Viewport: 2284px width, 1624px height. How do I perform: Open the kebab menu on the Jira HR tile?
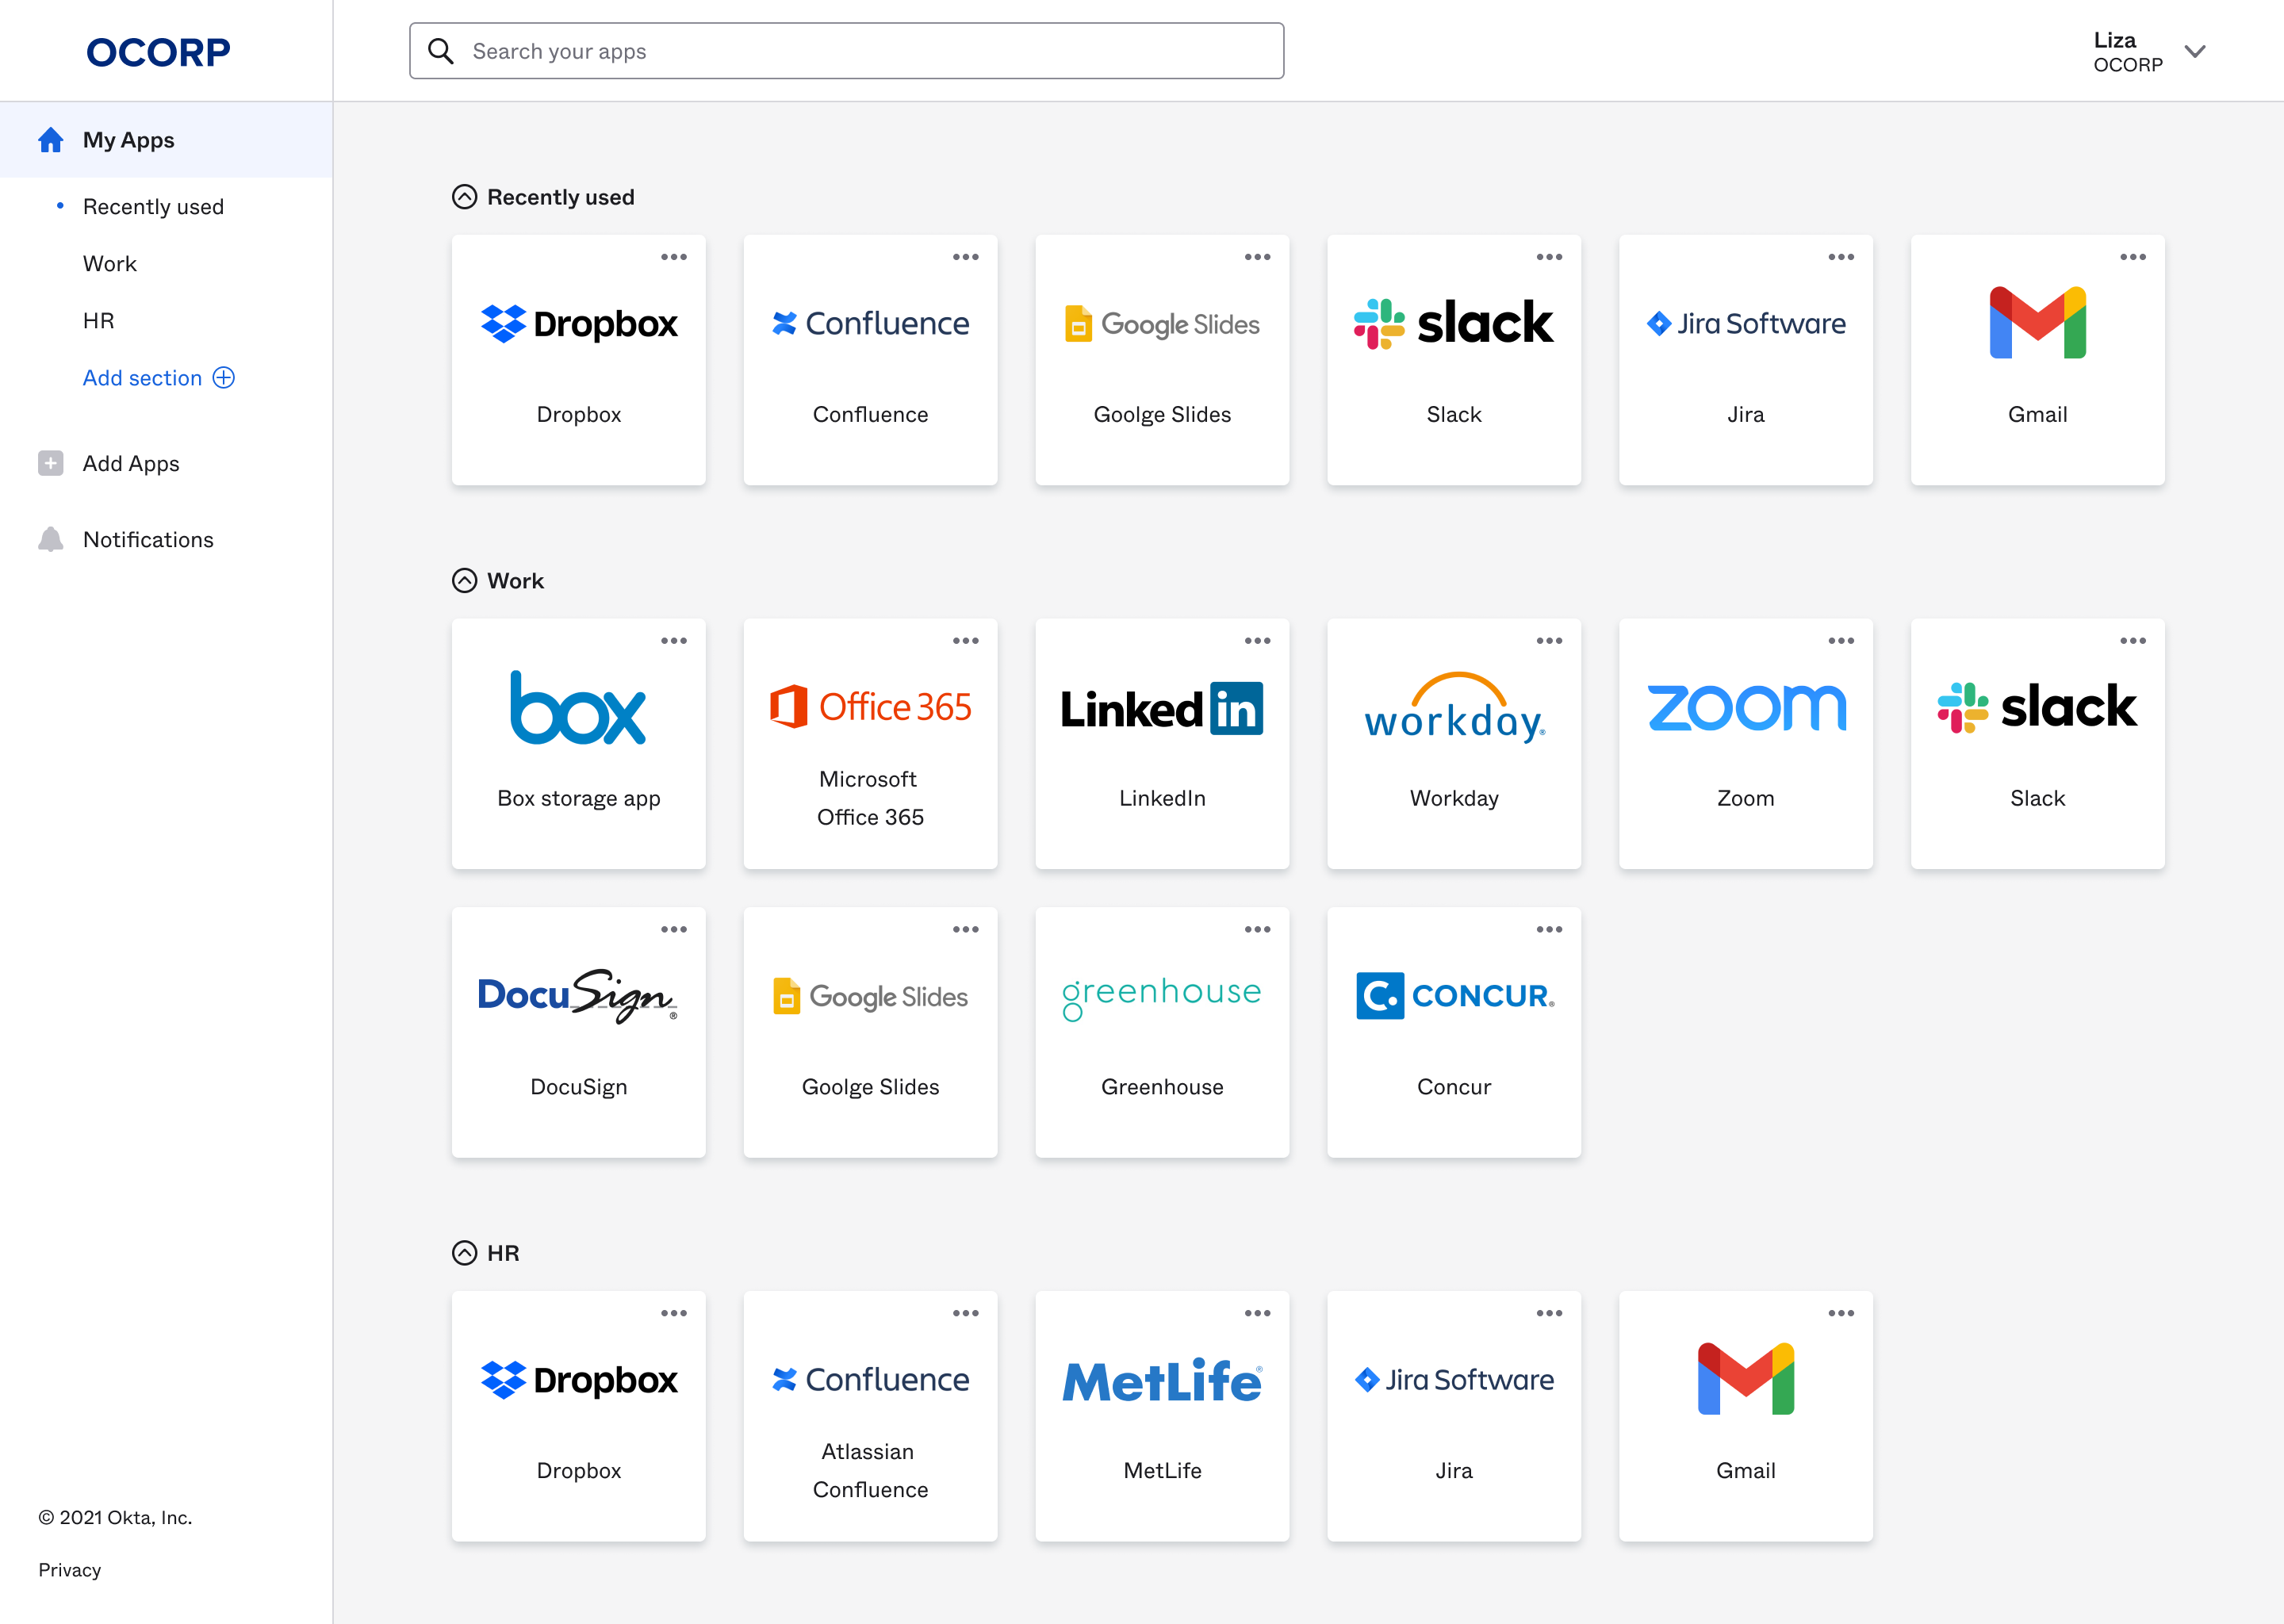coord(1550,1313)
